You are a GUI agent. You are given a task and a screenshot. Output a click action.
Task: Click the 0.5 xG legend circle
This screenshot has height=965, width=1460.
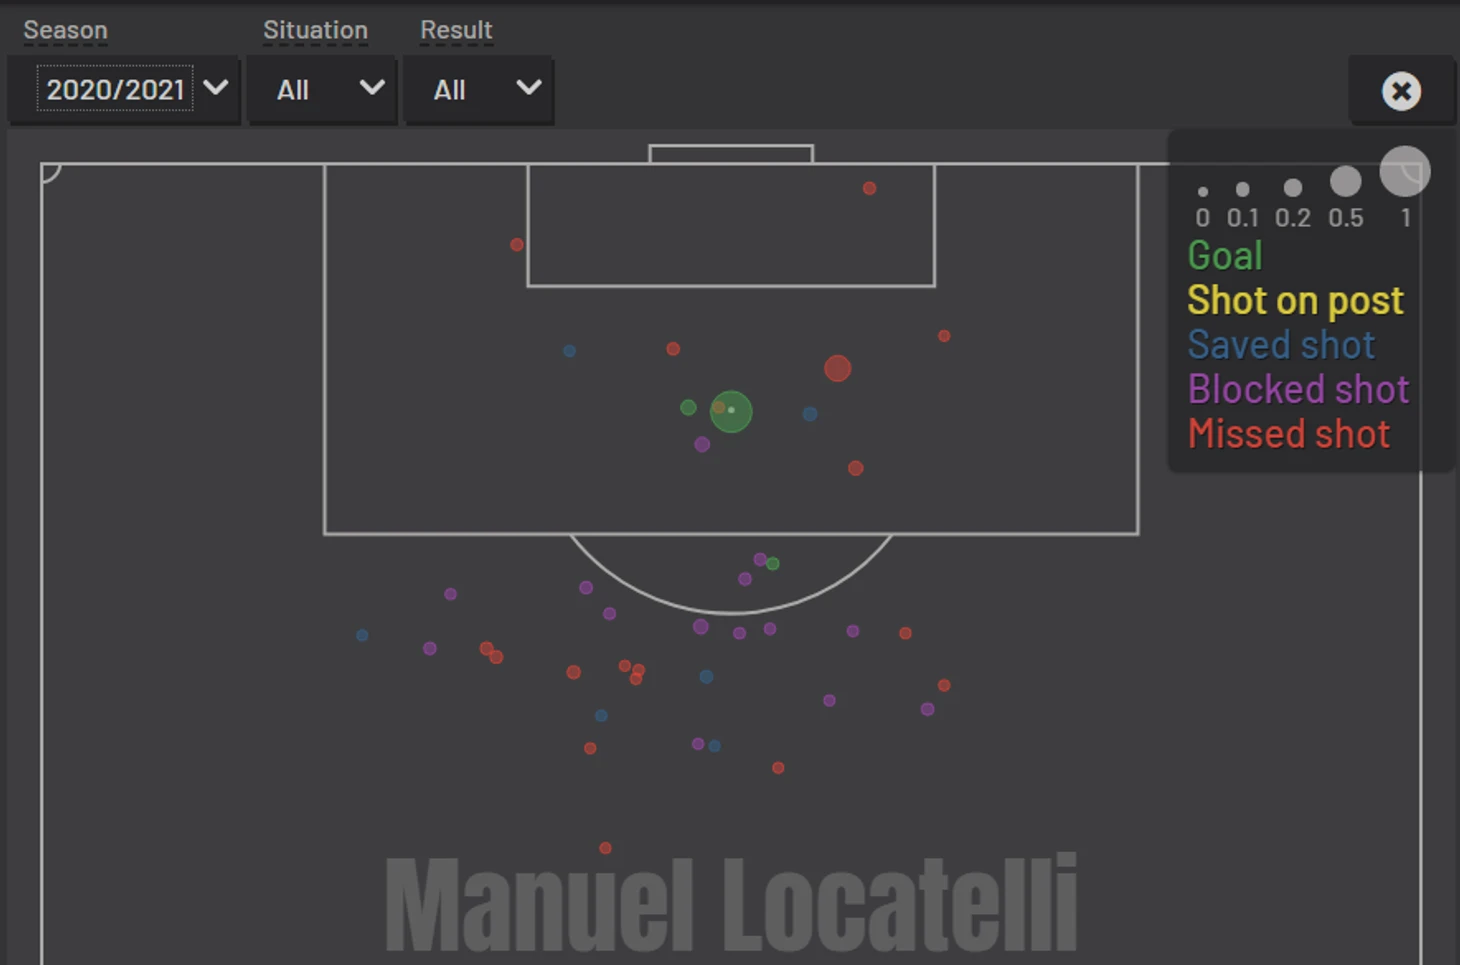click(1346, 181)
